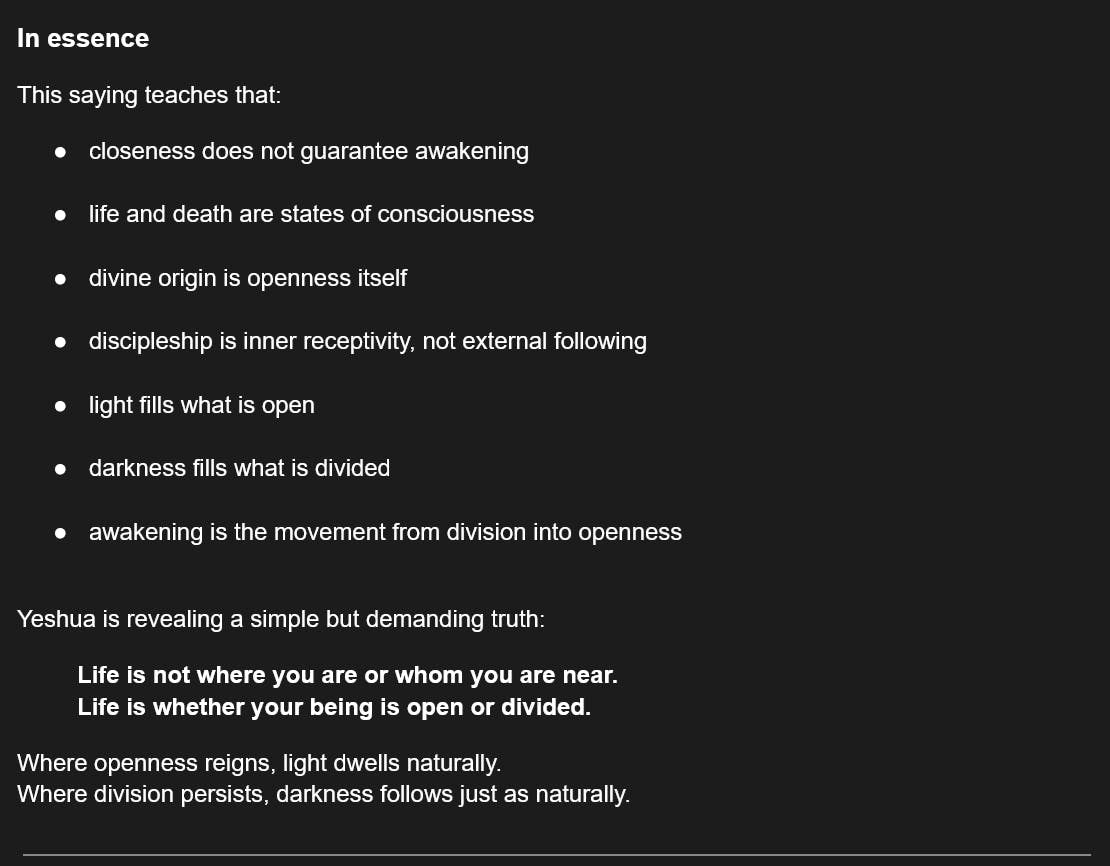
Task: Click the bullet dot before "light fills"
Action: [x=61, y=406]
